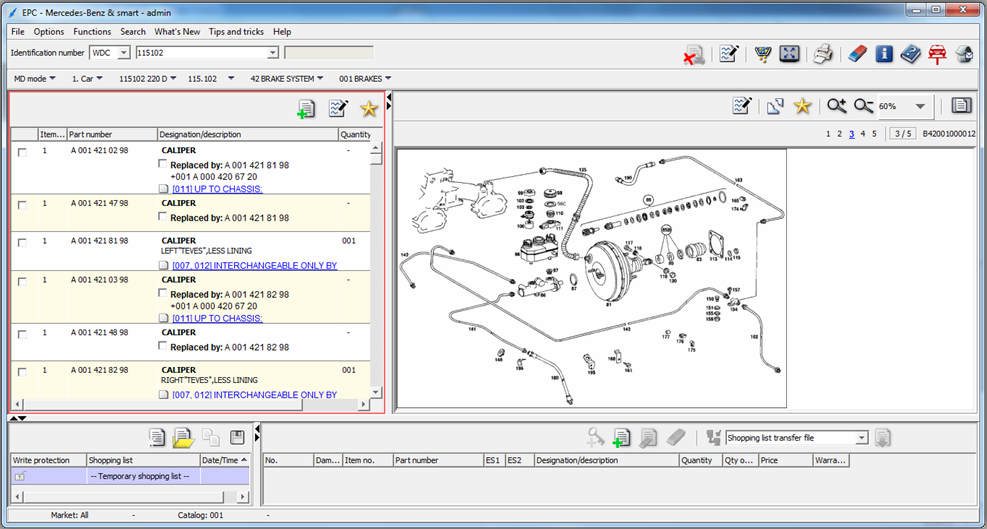Open first [011] UP TO CHASSIS link
Image resolution: width=987 pixels, height=529 pixels.
coord(217,189)
